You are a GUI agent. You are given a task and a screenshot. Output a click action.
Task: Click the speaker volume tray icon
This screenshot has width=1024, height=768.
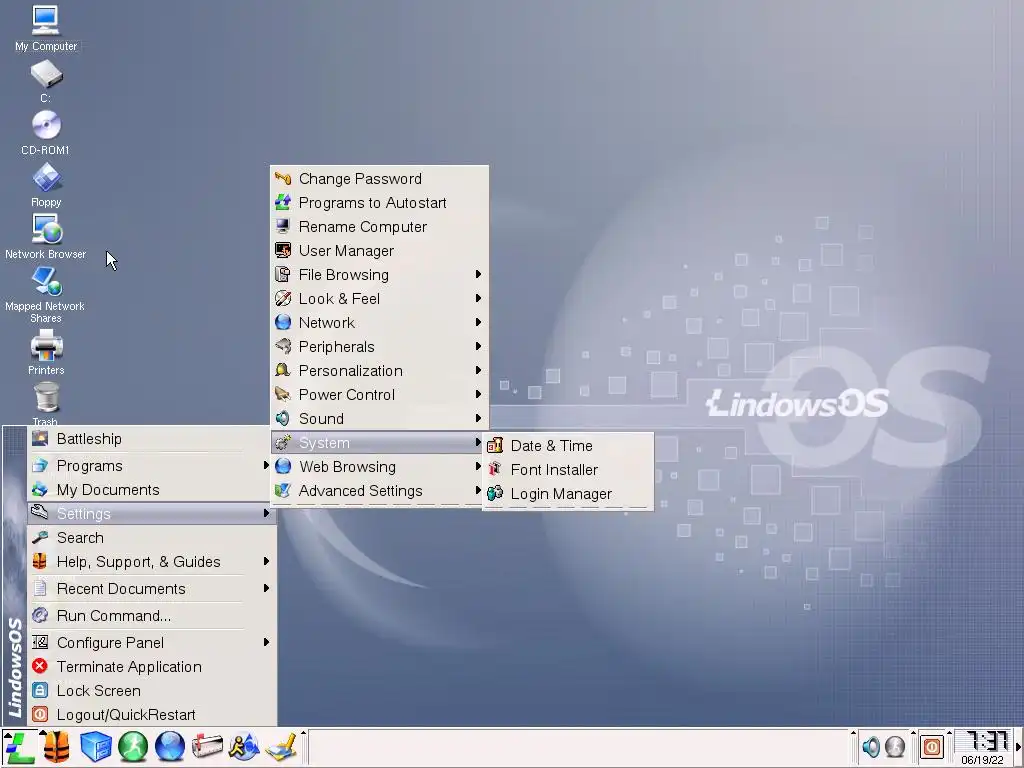(871, 746)
